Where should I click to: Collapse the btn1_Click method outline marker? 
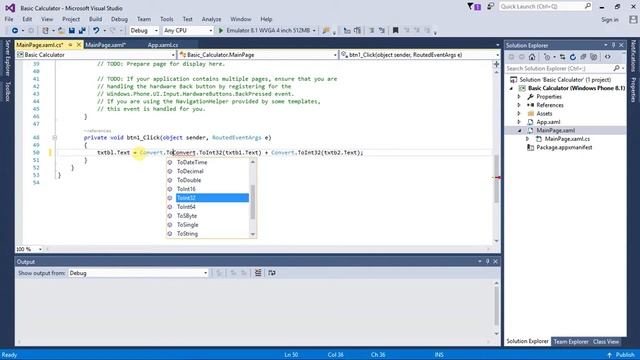[54, 138]
